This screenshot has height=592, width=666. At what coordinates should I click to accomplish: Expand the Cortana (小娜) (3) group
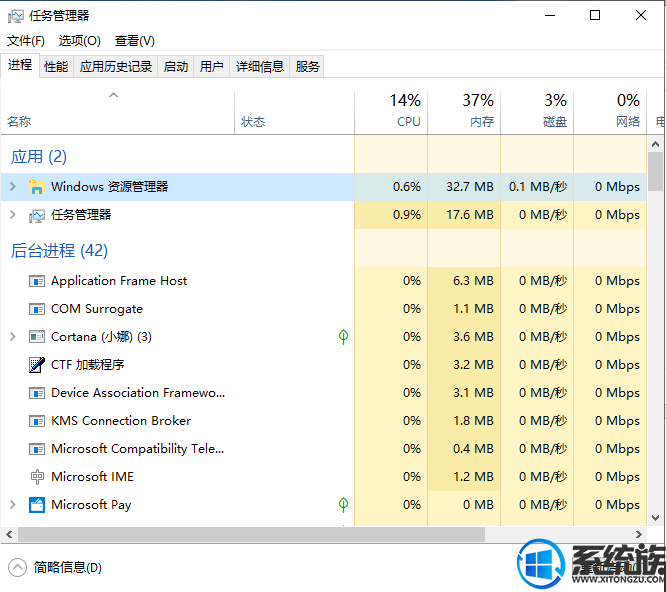[13, 337]
